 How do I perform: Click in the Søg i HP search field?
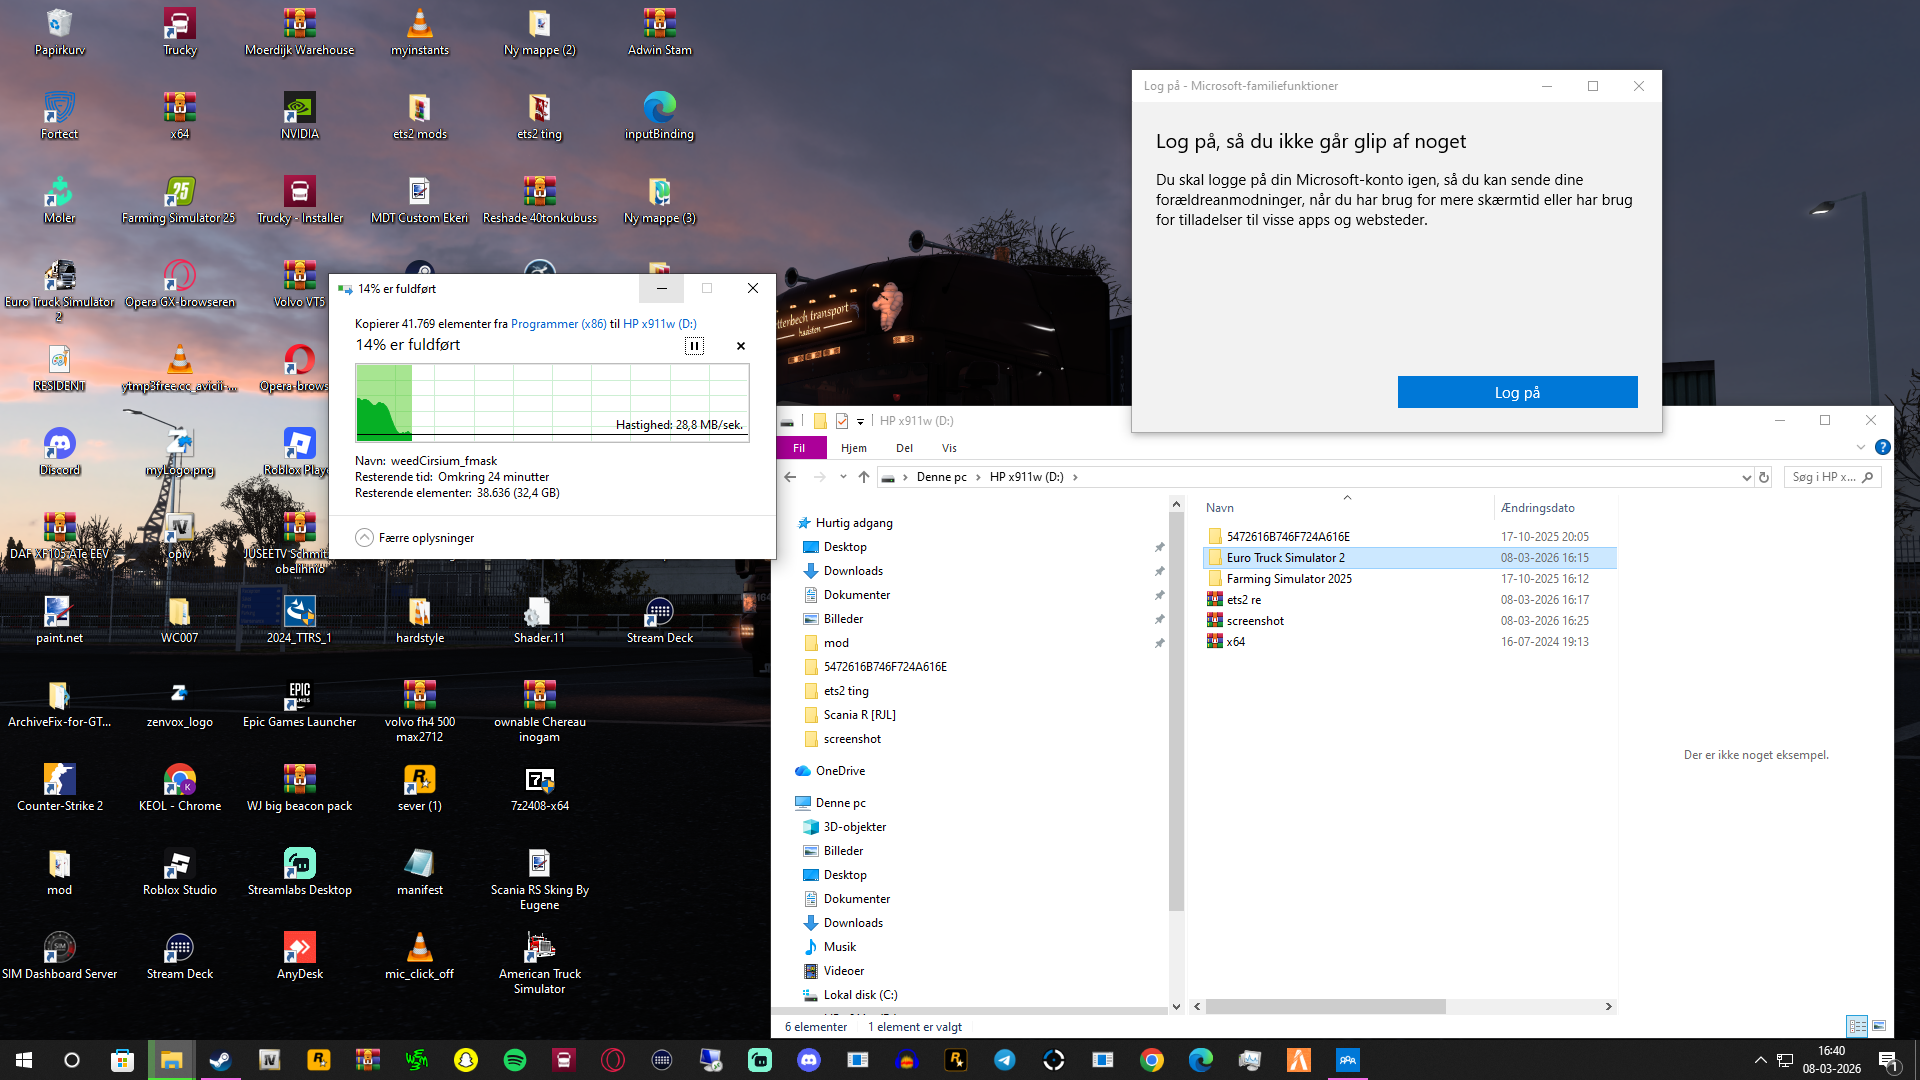coord(1824,477)
